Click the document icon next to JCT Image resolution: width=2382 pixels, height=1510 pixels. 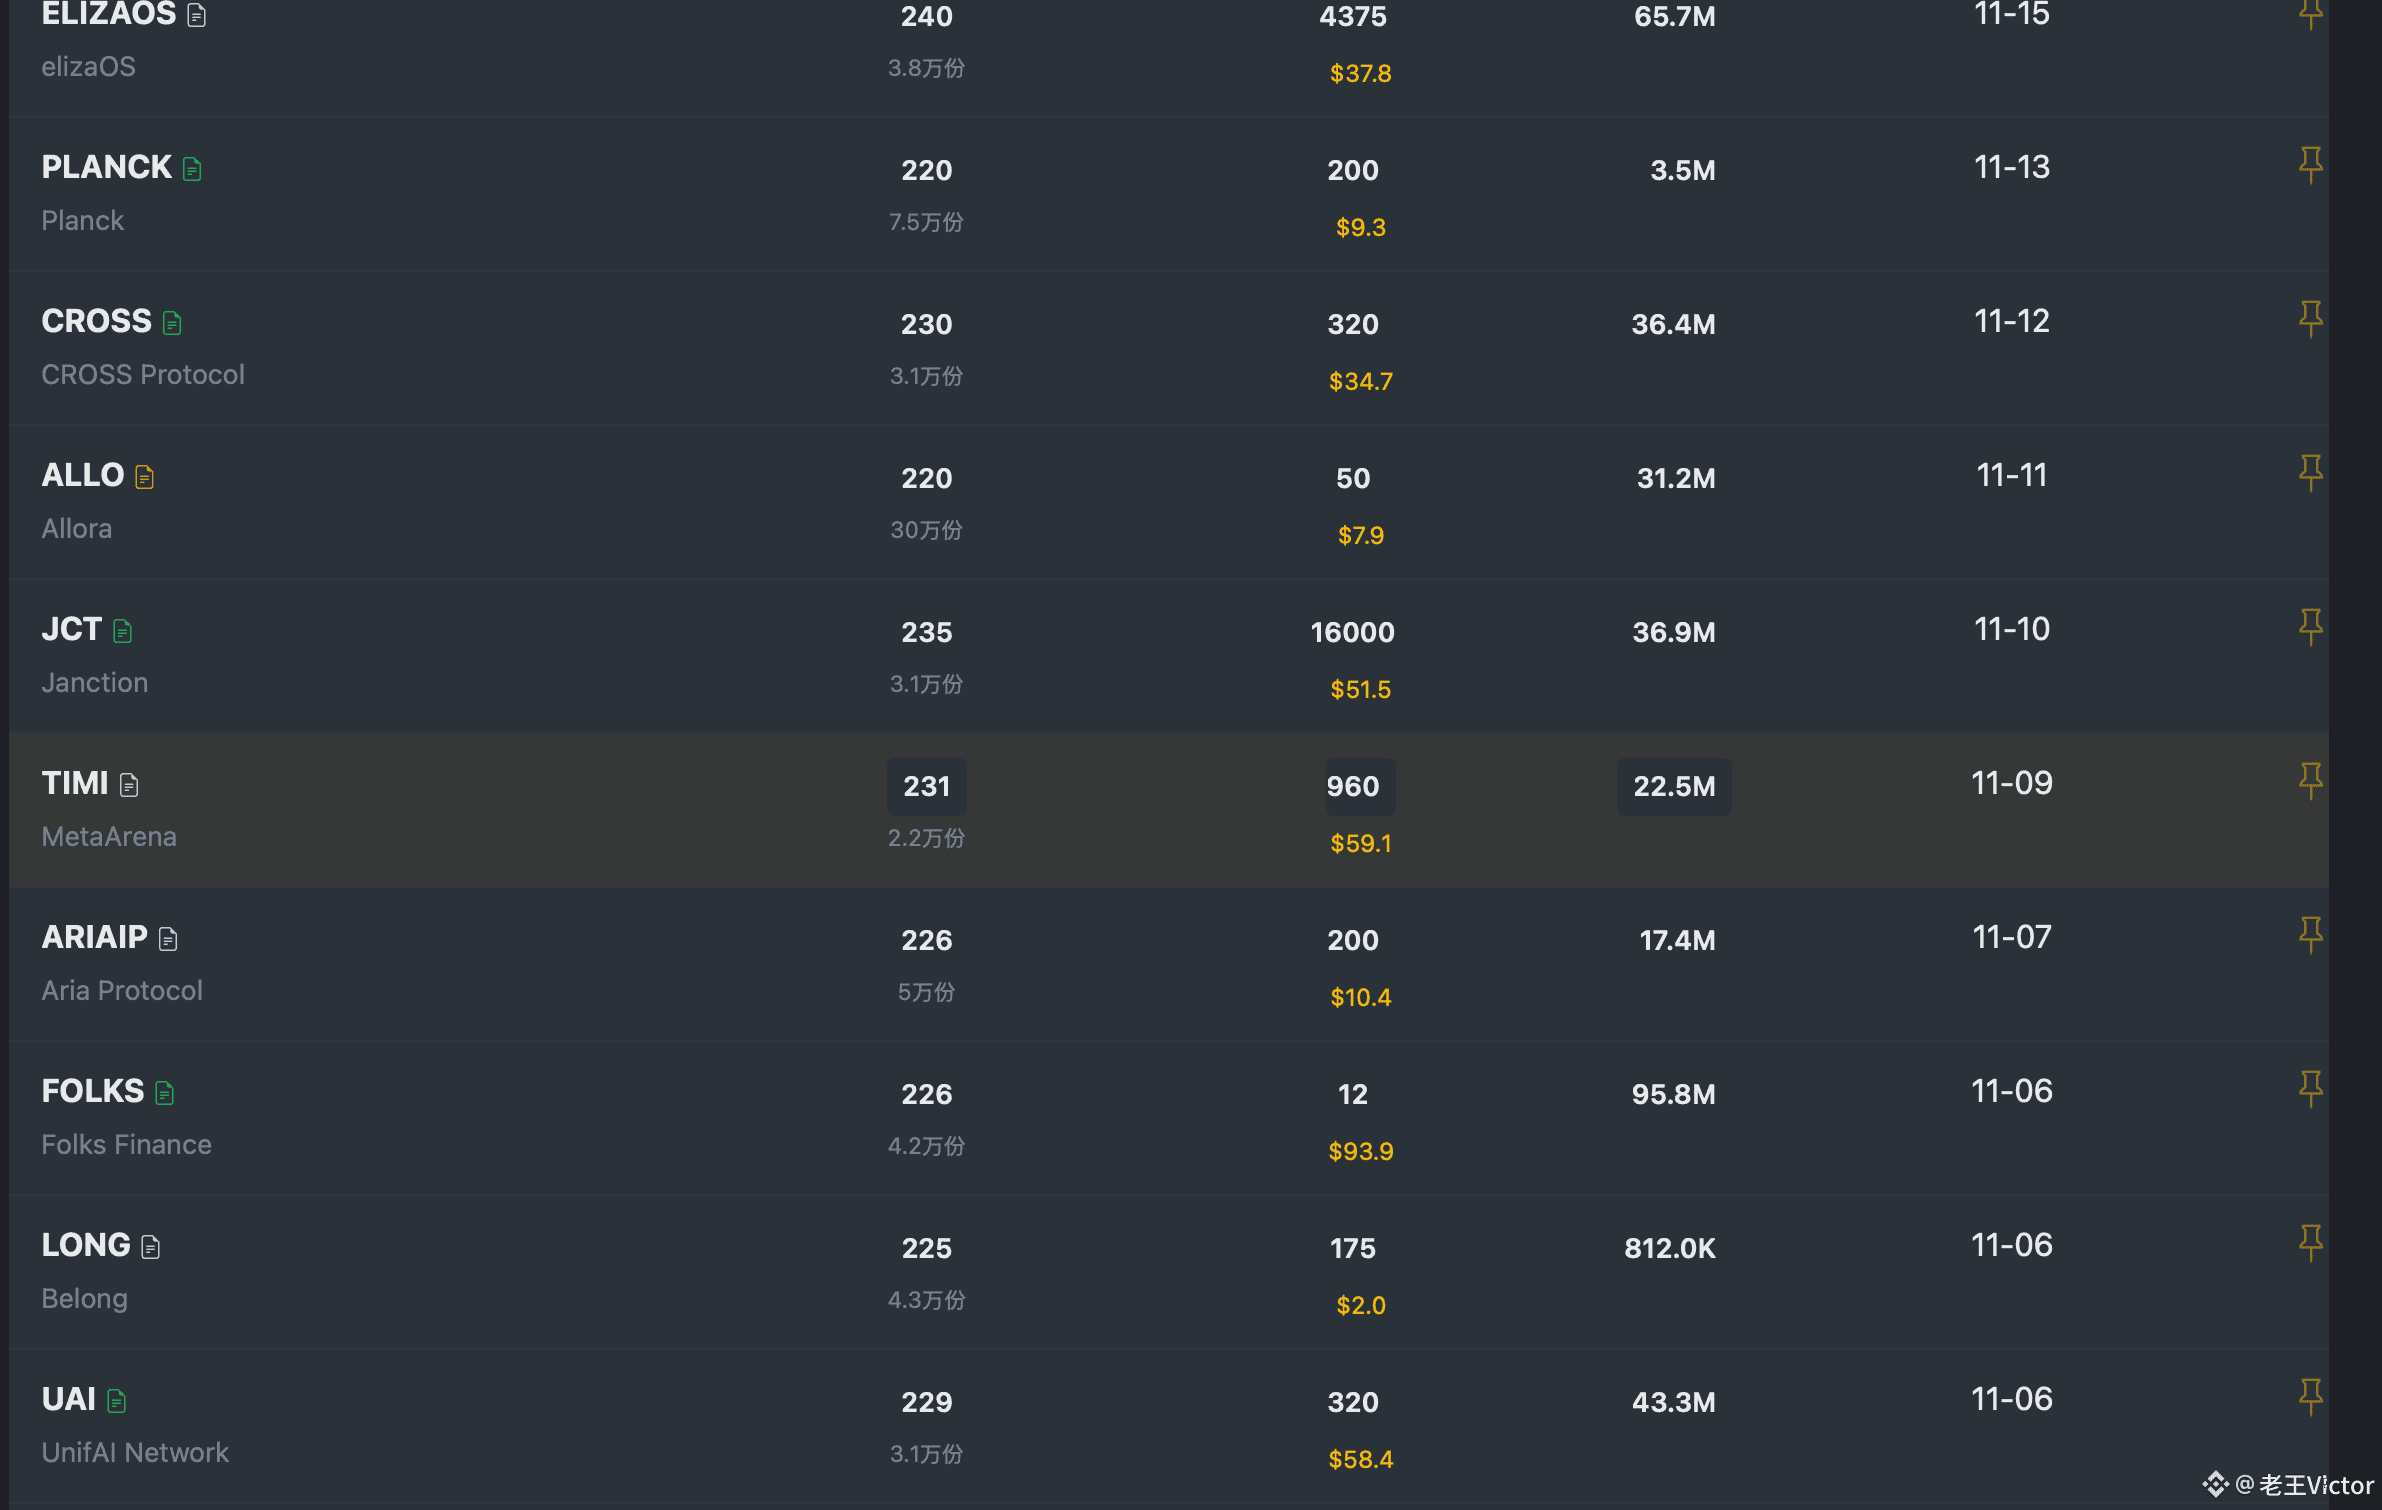[123, 631]
